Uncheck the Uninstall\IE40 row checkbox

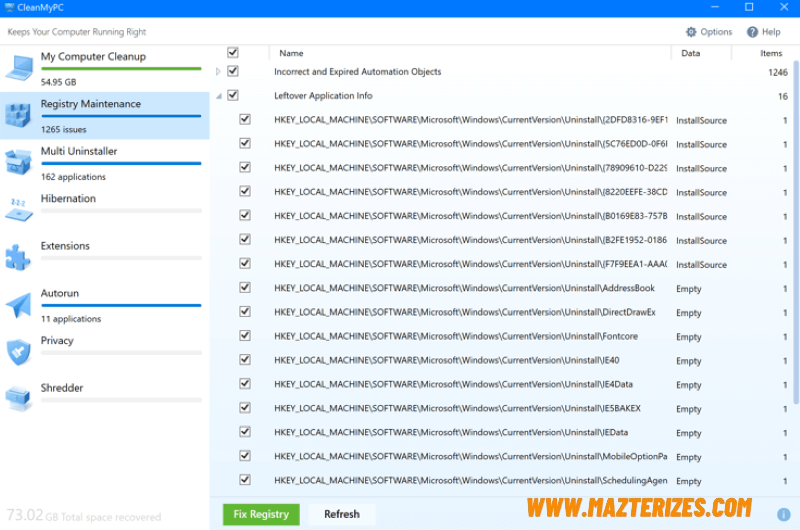245,360
